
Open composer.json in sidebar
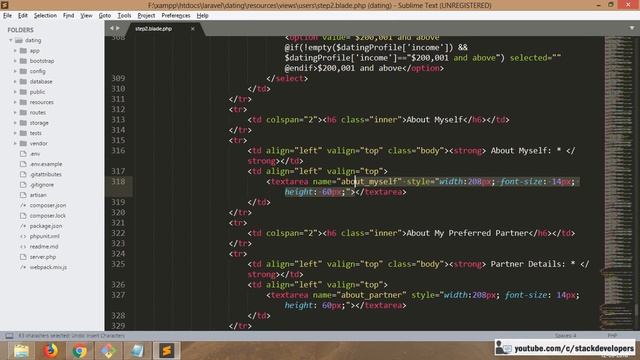tap(48, 205)
